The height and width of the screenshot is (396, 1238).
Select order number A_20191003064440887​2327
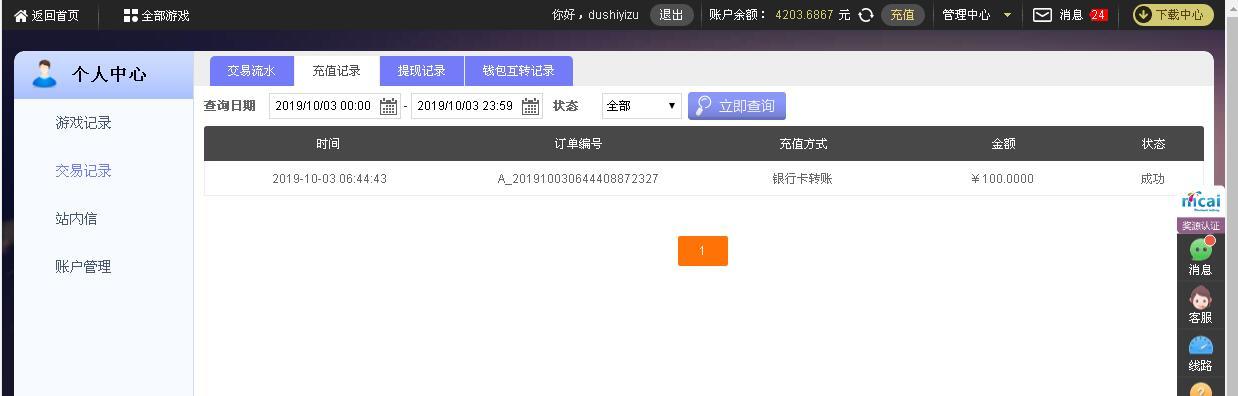point(578,179)
